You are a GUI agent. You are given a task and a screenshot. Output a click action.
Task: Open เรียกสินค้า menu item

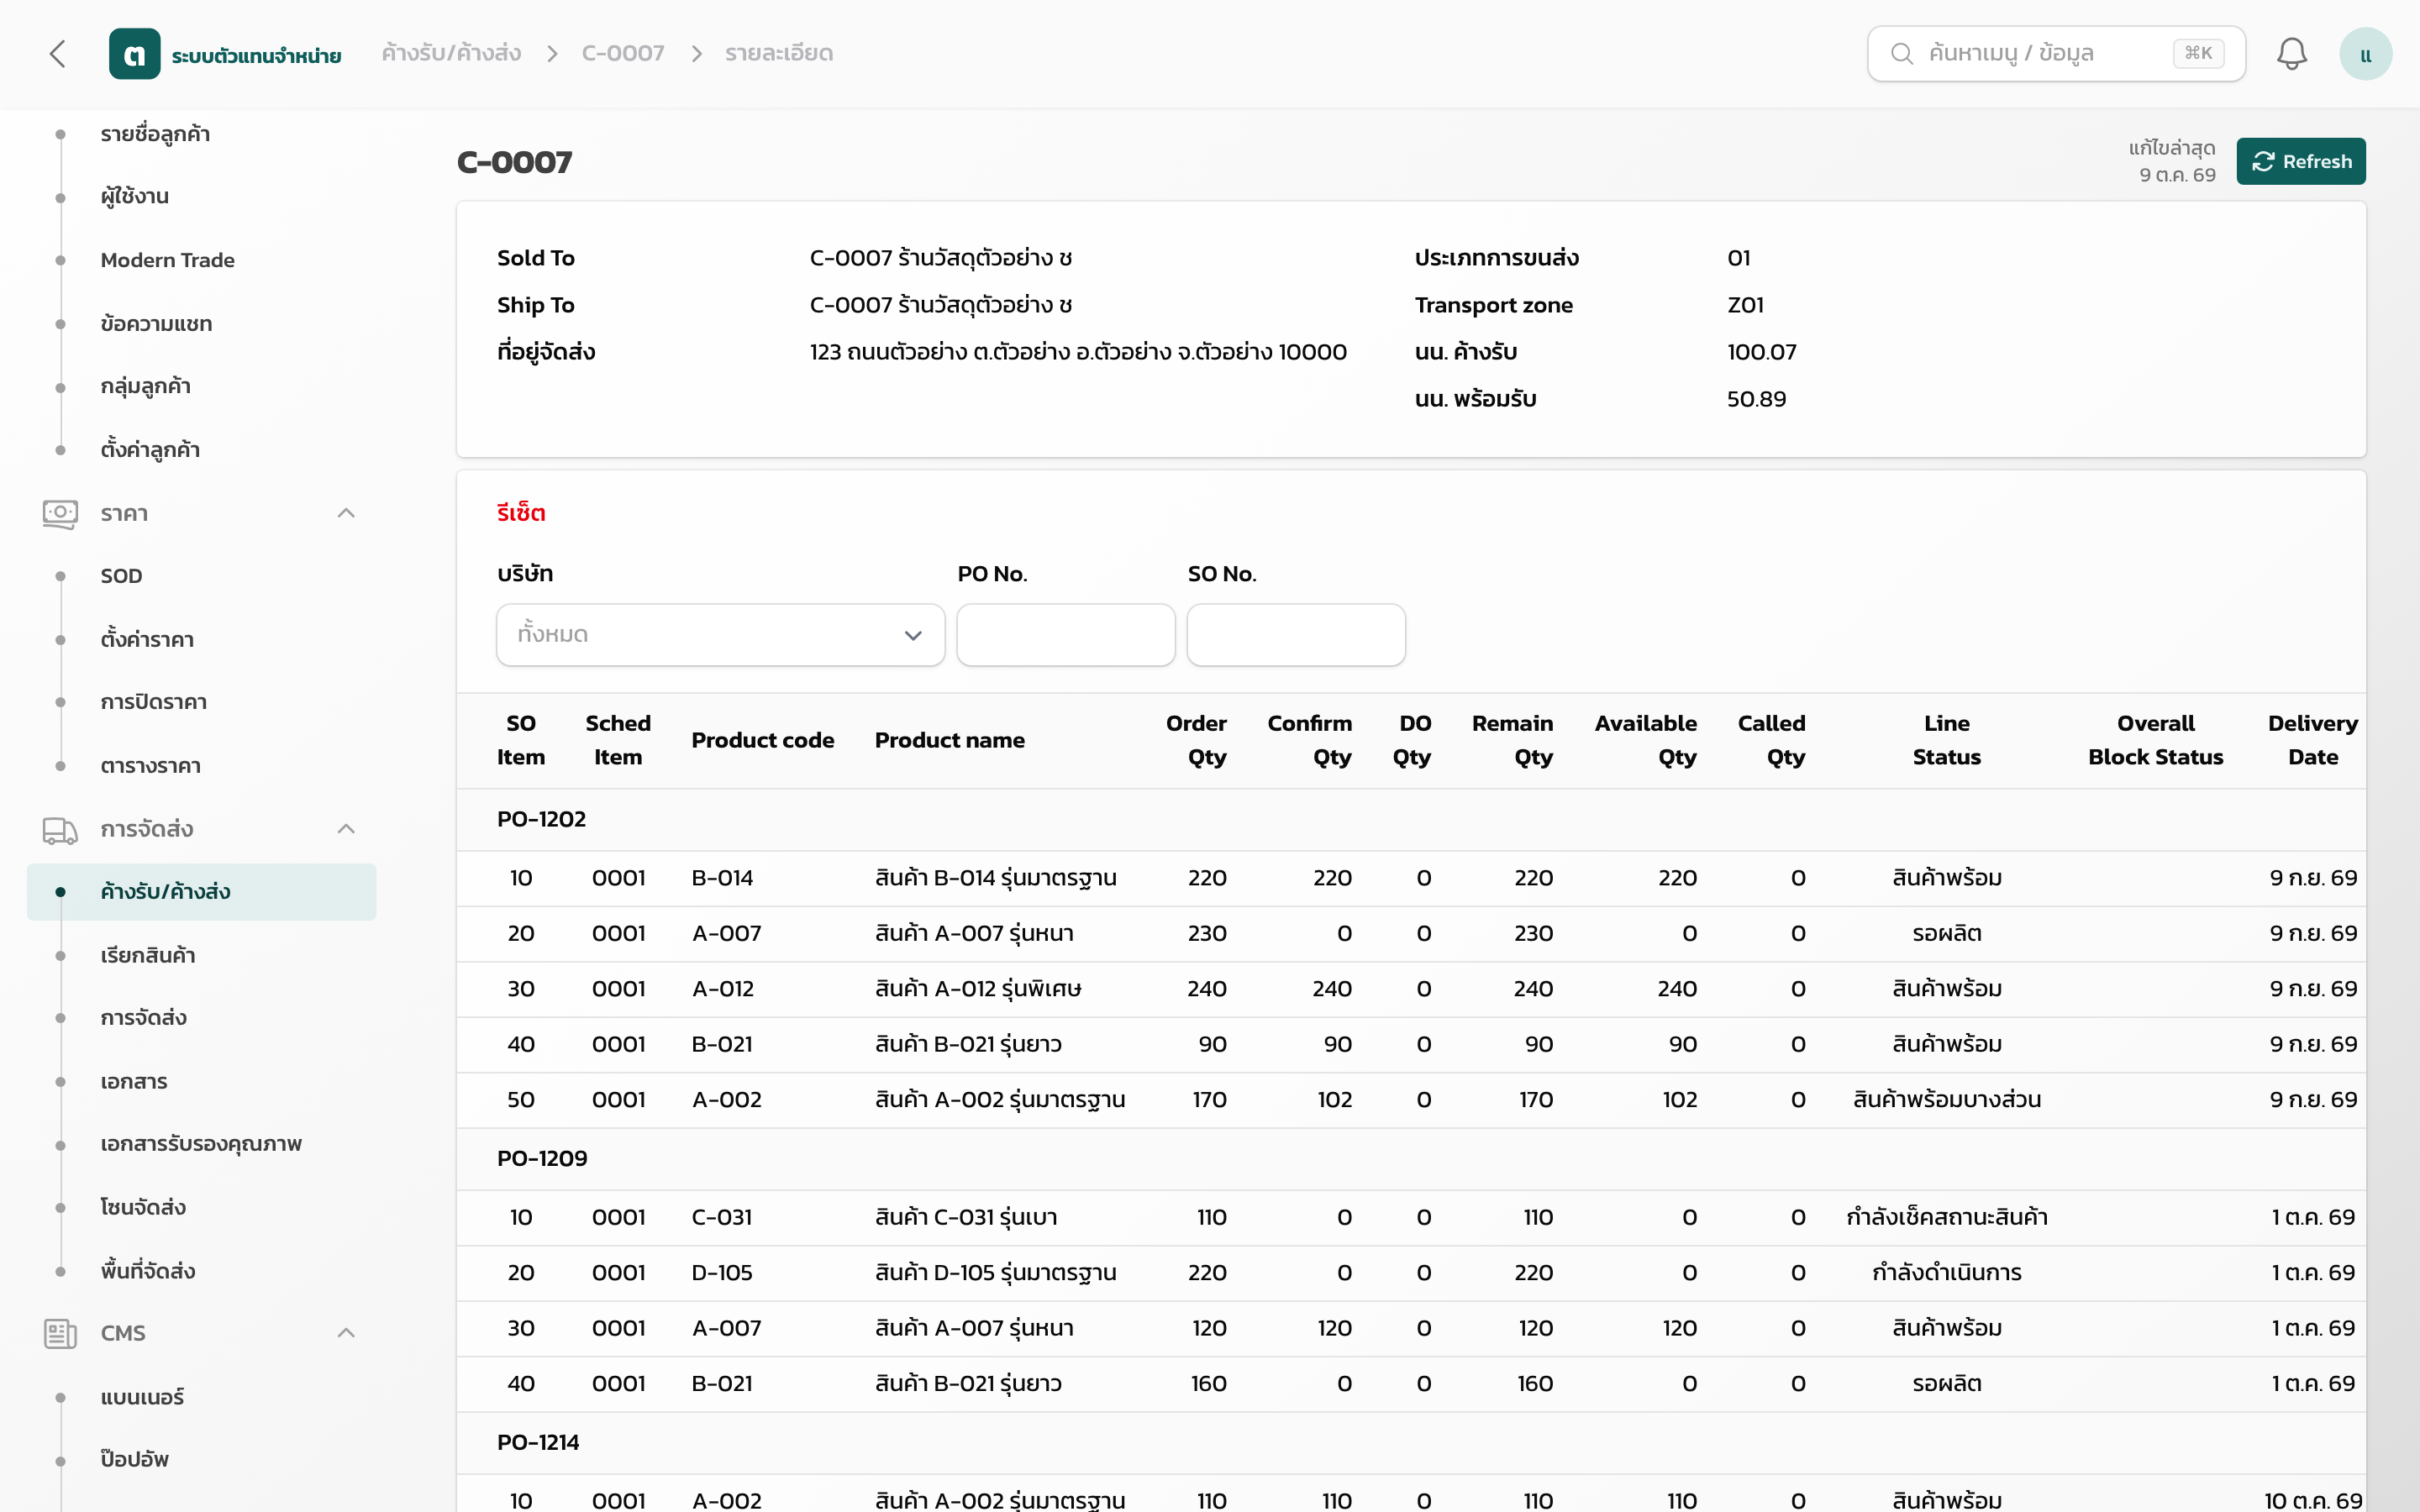147,956
